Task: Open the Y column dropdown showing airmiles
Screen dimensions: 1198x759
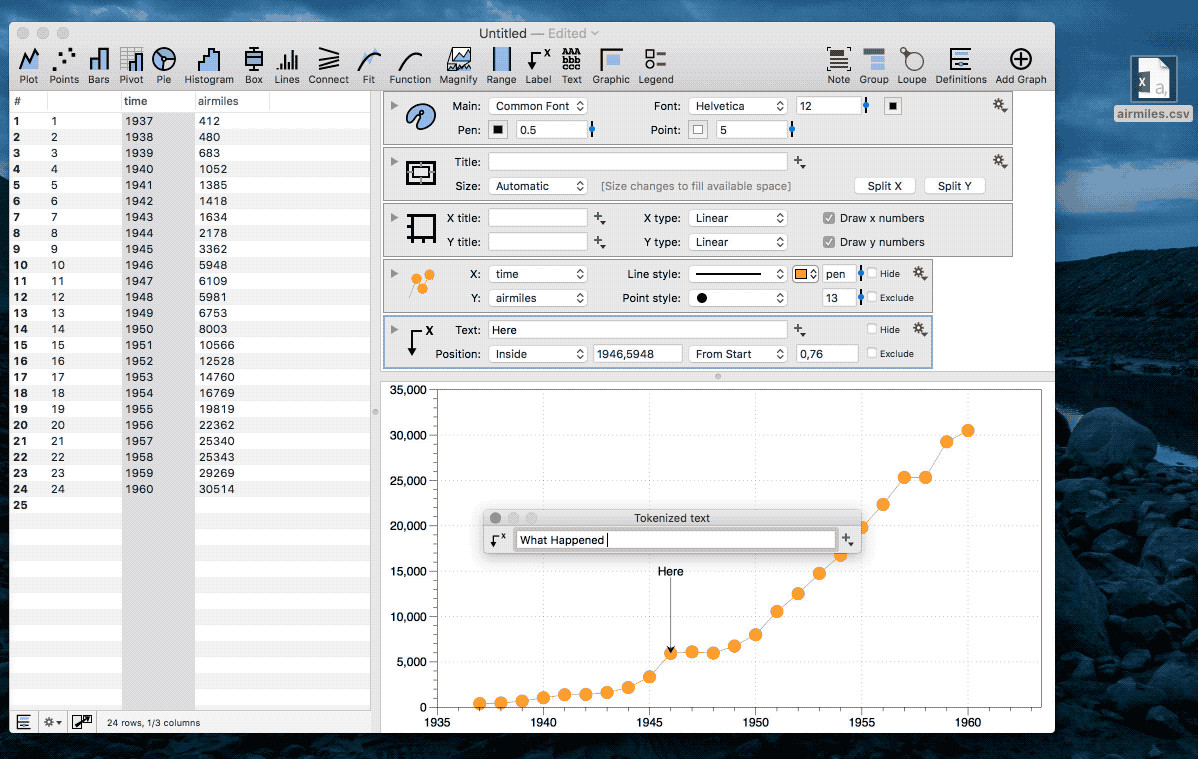Action: [538, 297]
